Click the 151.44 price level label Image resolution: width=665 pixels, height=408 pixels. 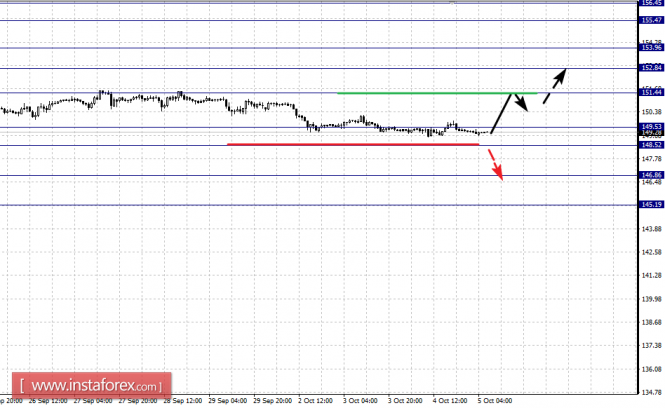(651, 92)
